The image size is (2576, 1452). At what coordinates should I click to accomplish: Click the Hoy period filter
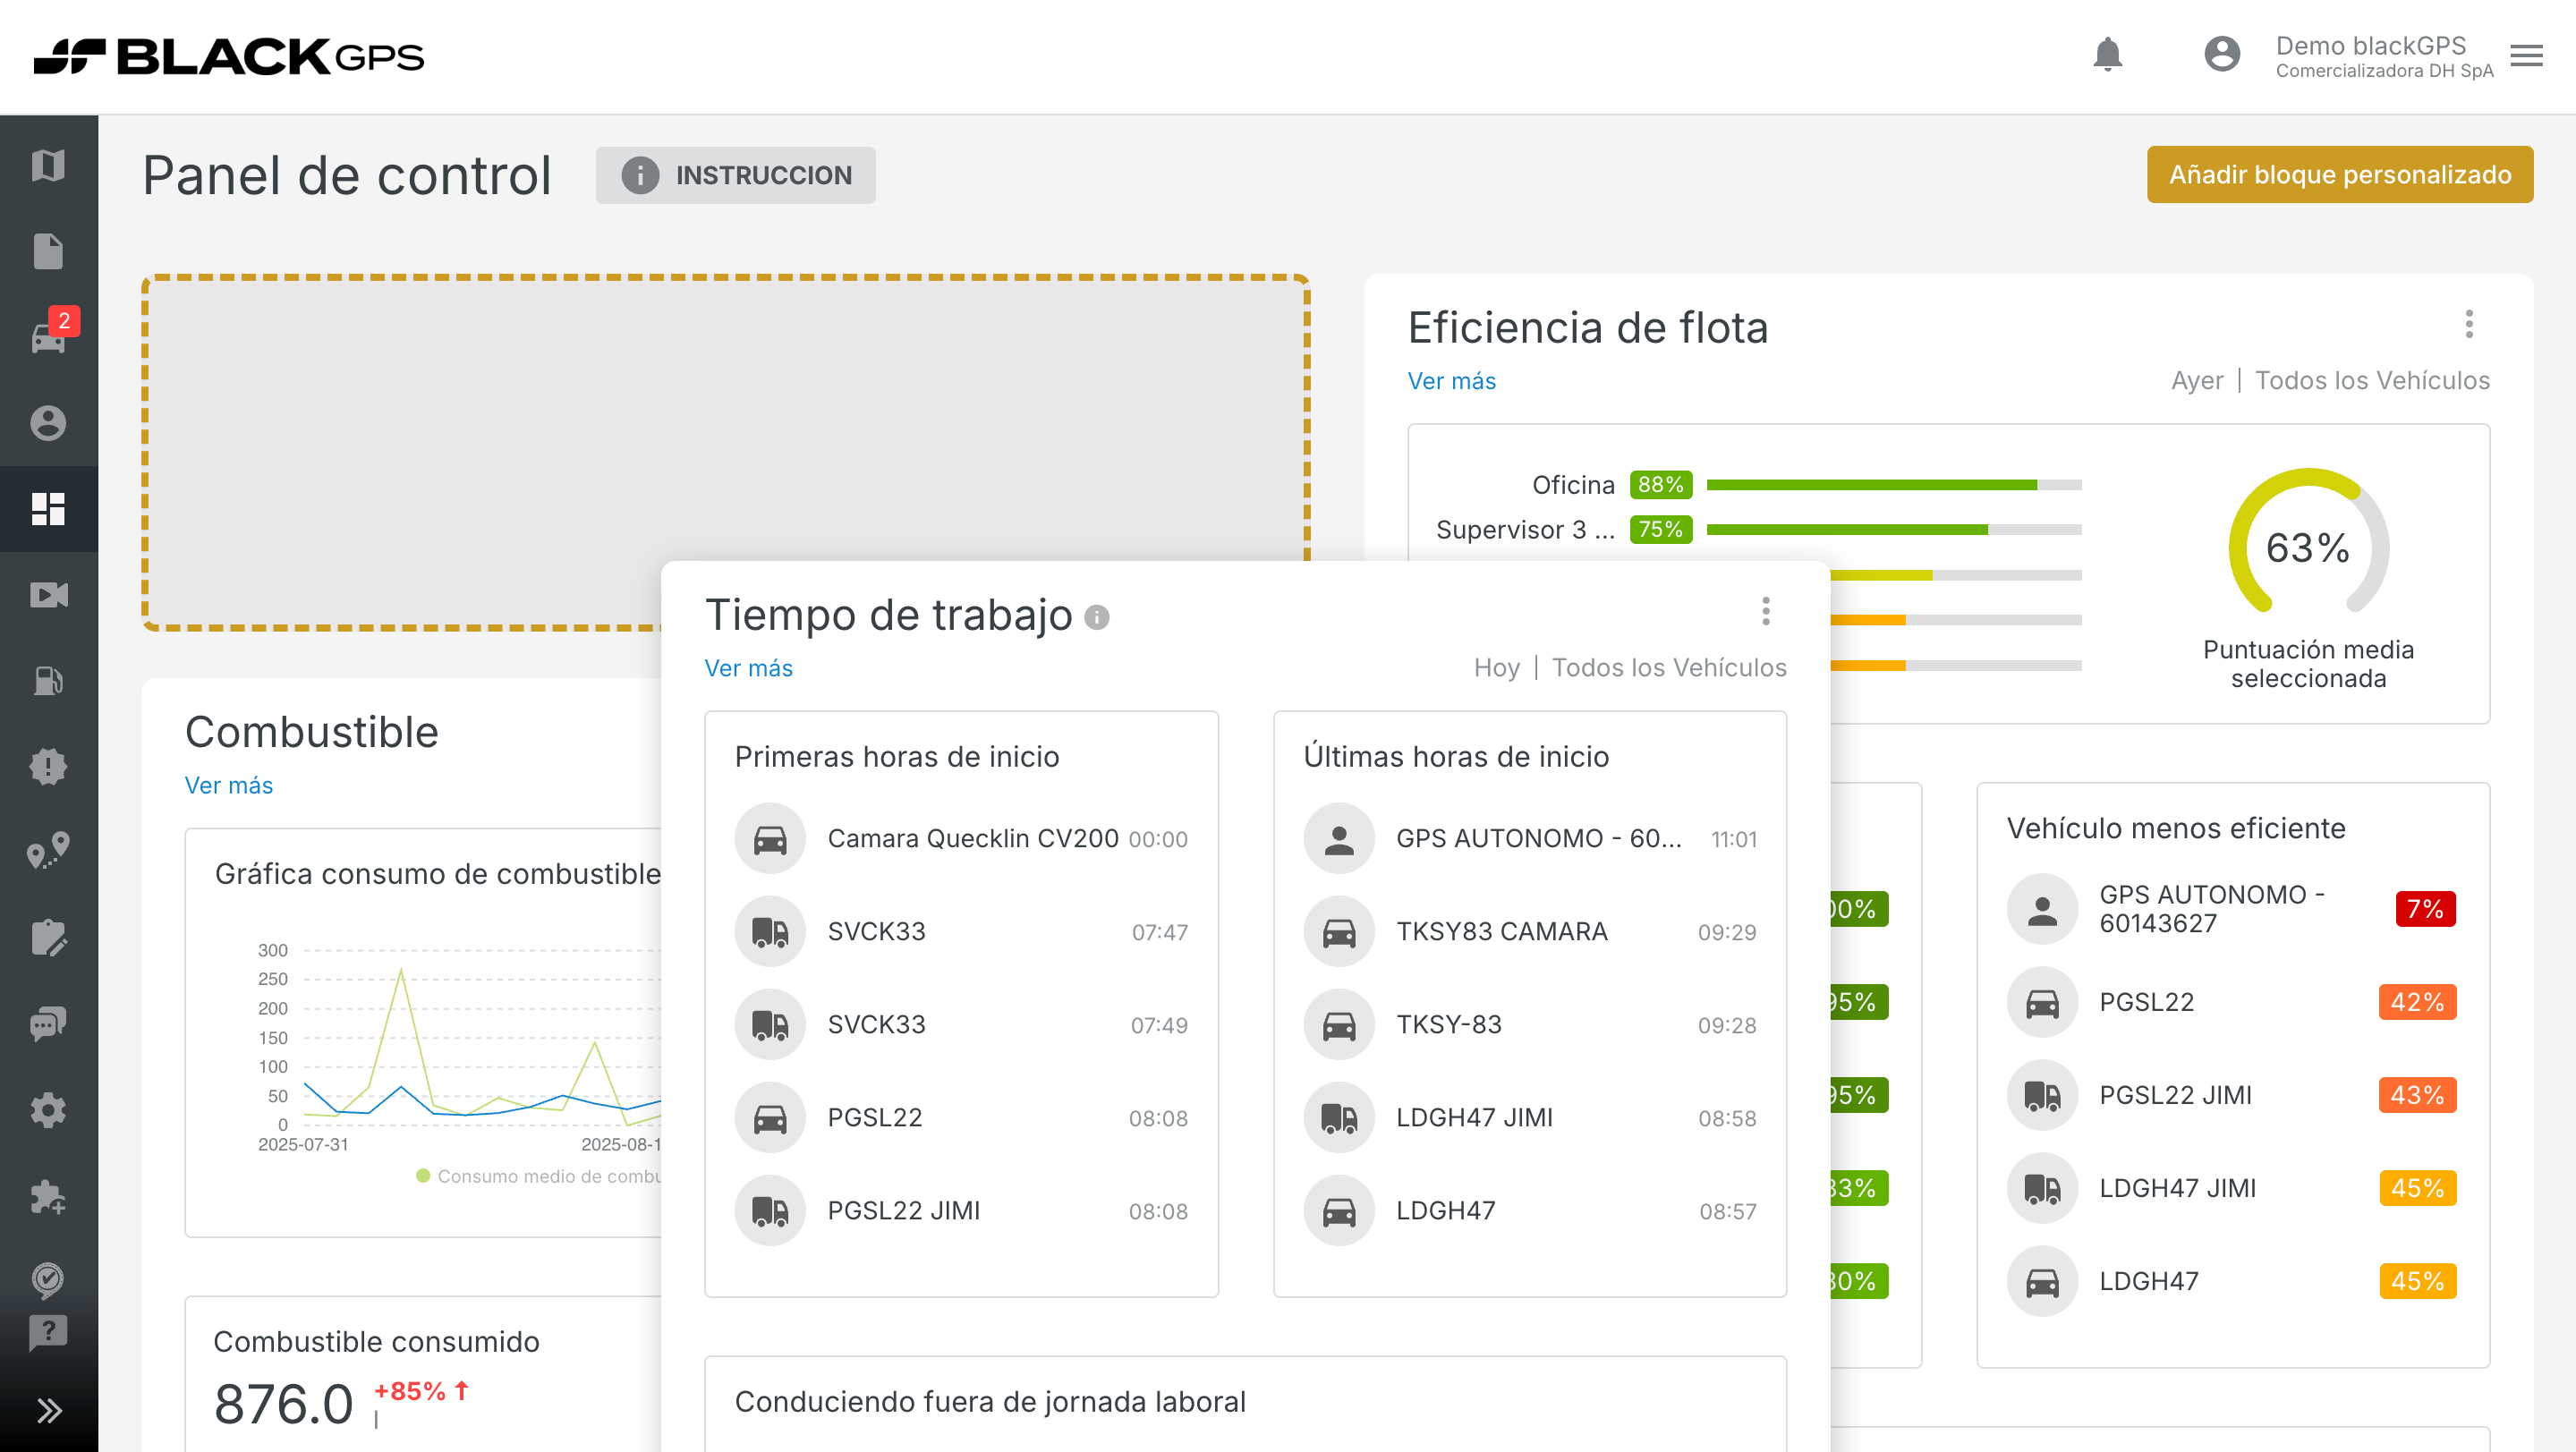coord(1496,668)
